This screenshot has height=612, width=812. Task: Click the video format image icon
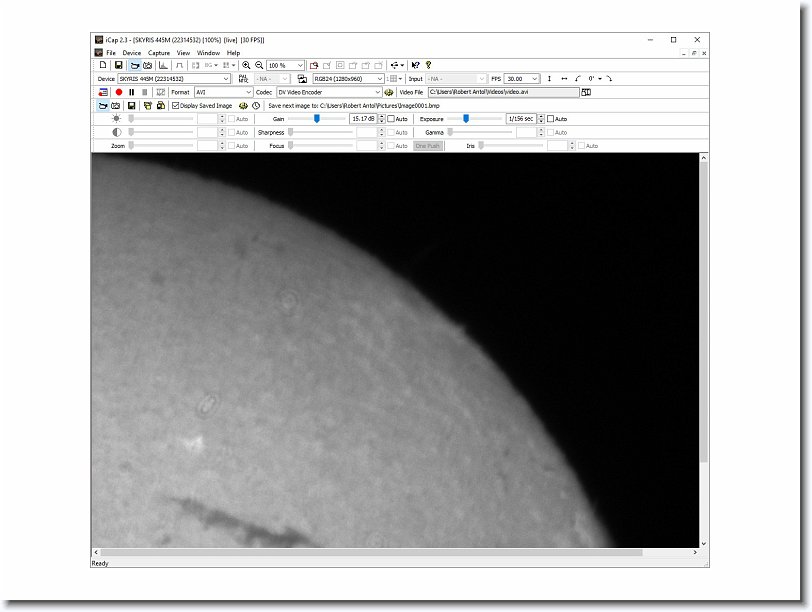302,79
